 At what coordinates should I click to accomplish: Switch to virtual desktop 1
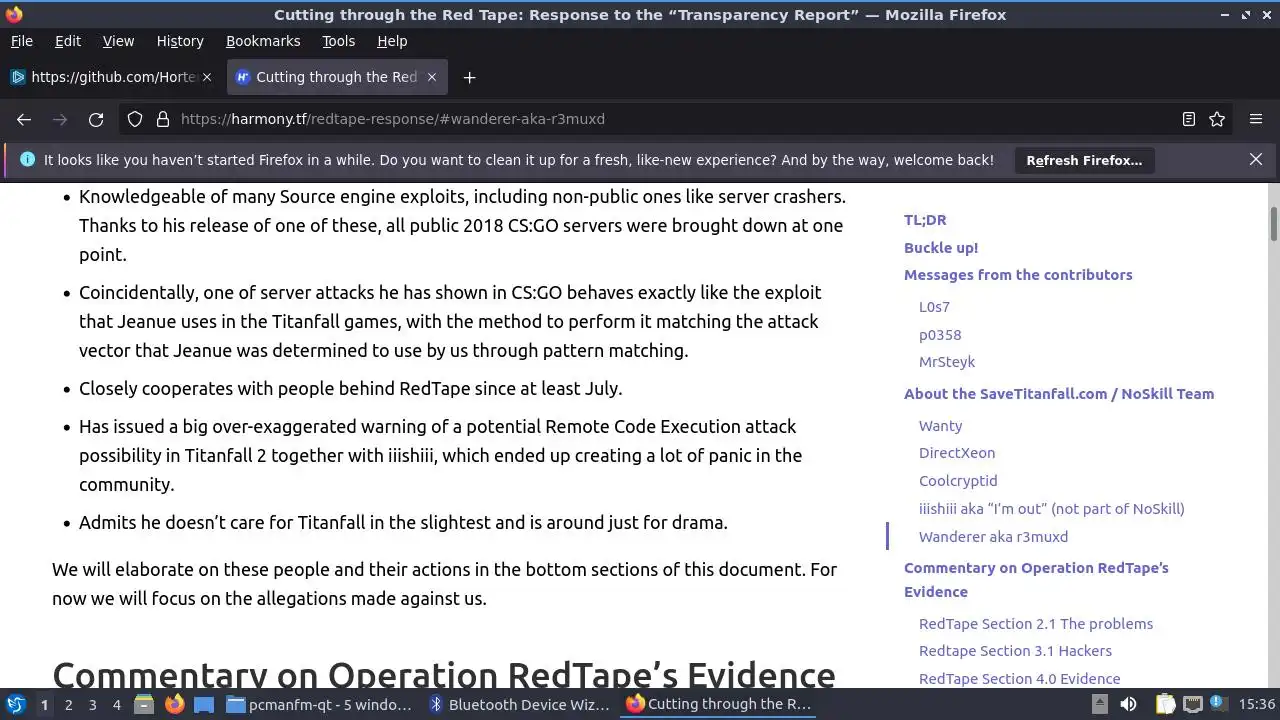pyautogui.click(x=44, y=705)
